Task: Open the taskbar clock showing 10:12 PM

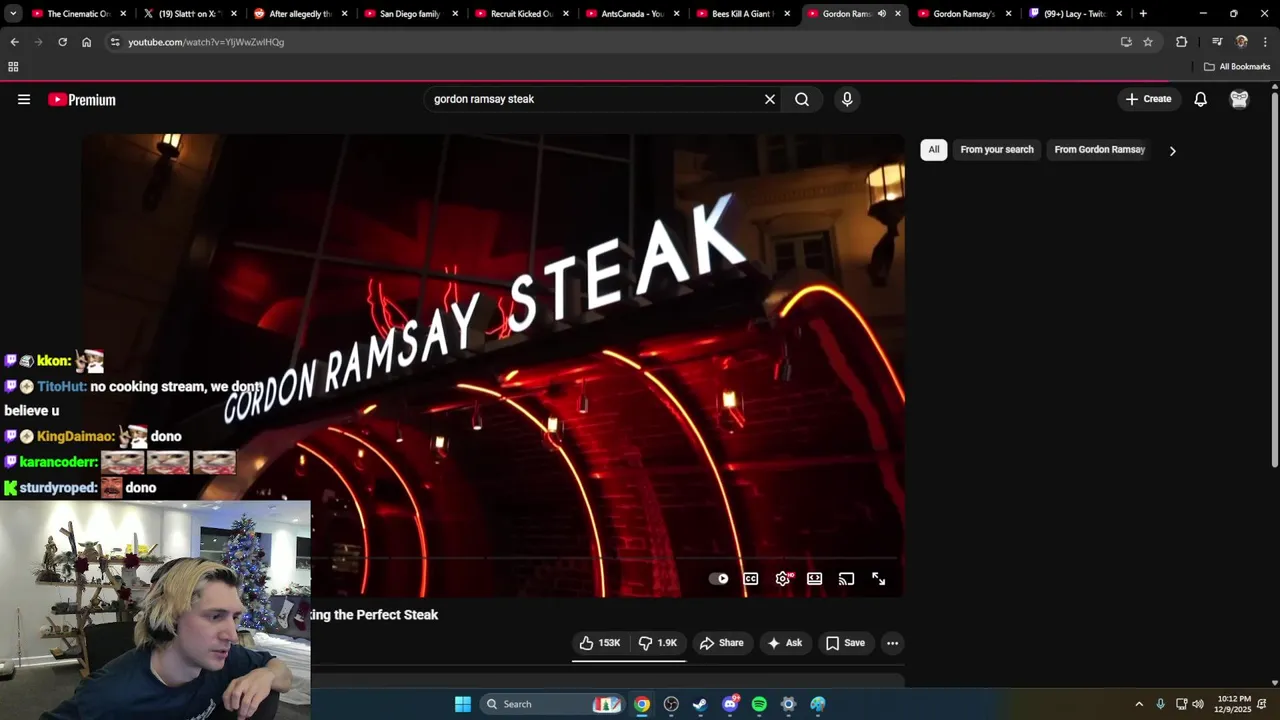Action: (x=1234, y=704)
